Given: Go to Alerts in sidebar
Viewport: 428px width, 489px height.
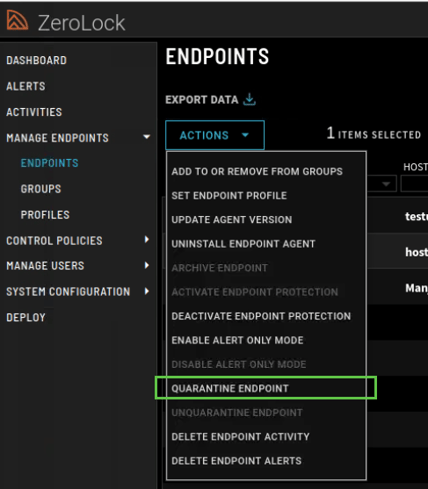Looking at the screenshot, I should [26, 86].
